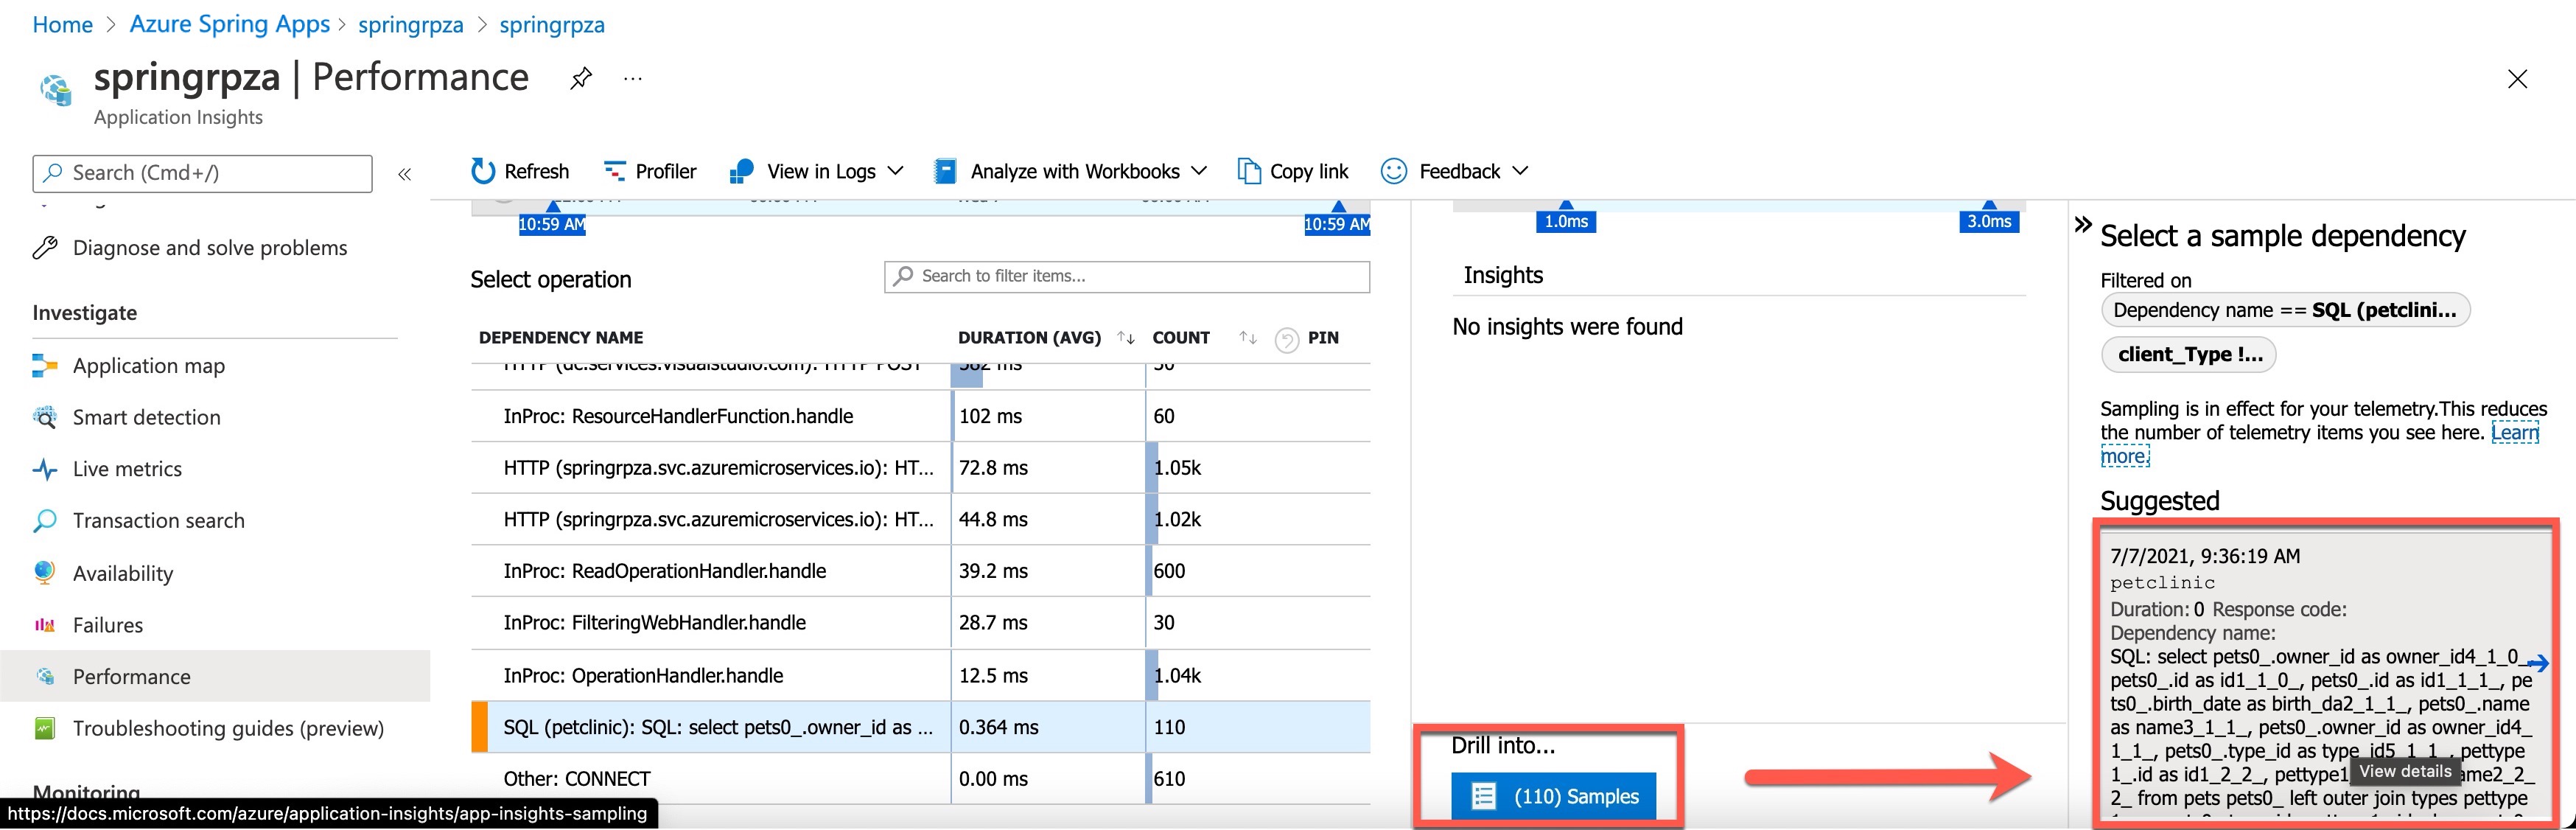Open Transaction search in sidebar
2576x830 pixels.
[x=158, y=521]
